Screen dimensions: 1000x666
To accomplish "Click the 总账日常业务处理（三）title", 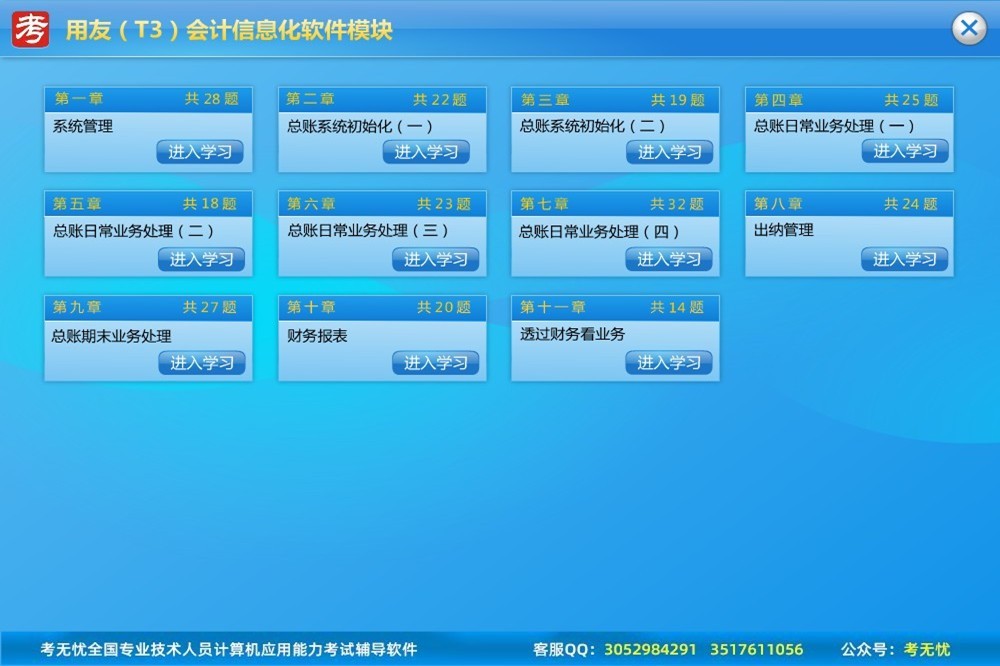I will pyautogui.click(x=368, y=230).
